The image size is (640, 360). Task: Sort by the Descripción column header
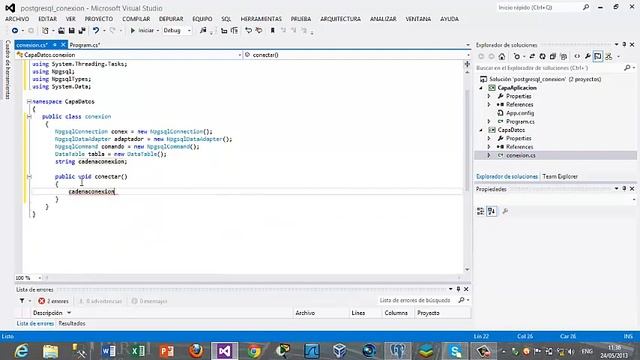point(48,313)
